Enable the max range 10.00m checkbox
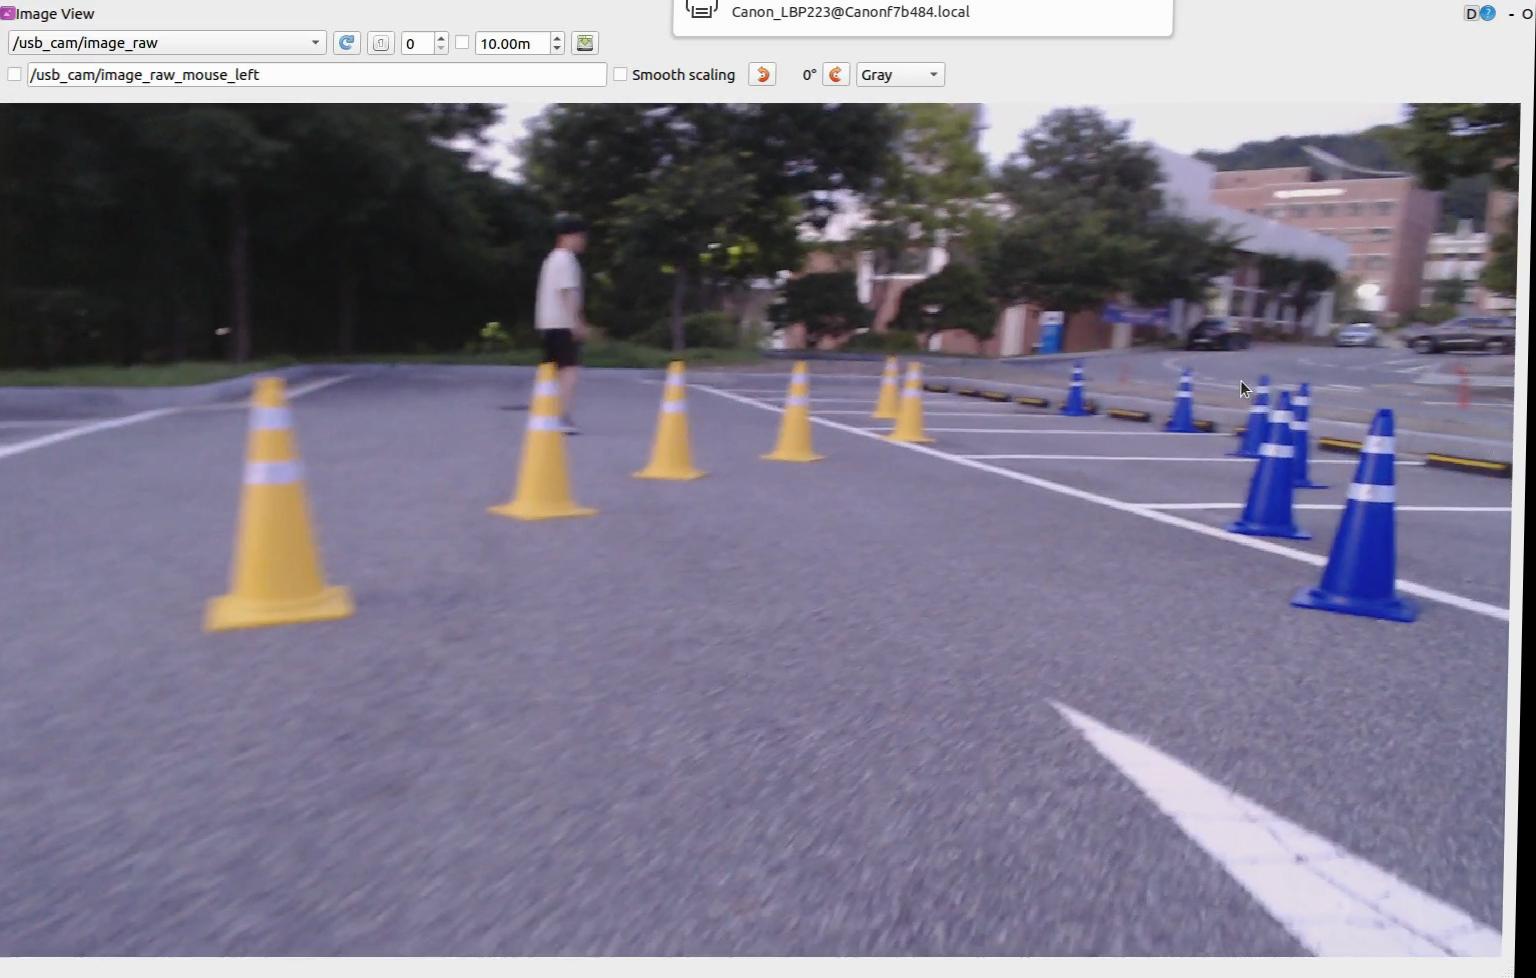This screenshot has width=1536, height=978. pos(462,43)
